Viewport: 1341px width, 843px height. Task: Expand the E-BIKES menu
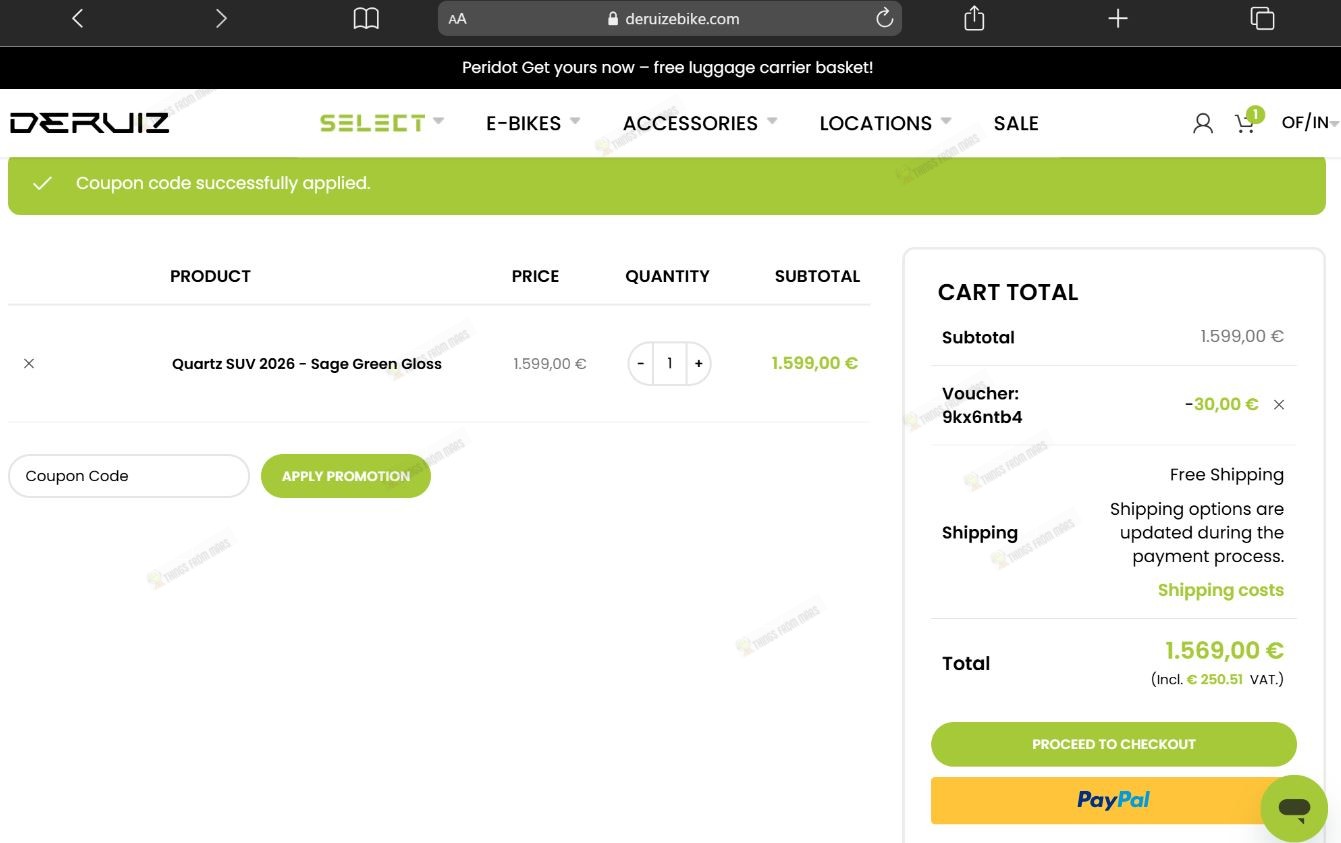pos(533,123)
